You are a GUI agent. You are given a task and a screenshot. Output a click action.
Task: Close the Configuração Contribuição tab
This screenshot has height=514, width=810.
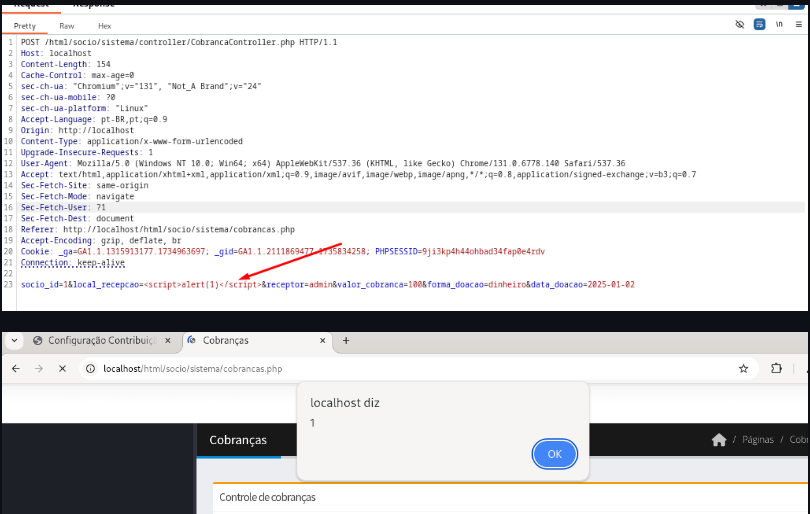(x=167, y=340)
